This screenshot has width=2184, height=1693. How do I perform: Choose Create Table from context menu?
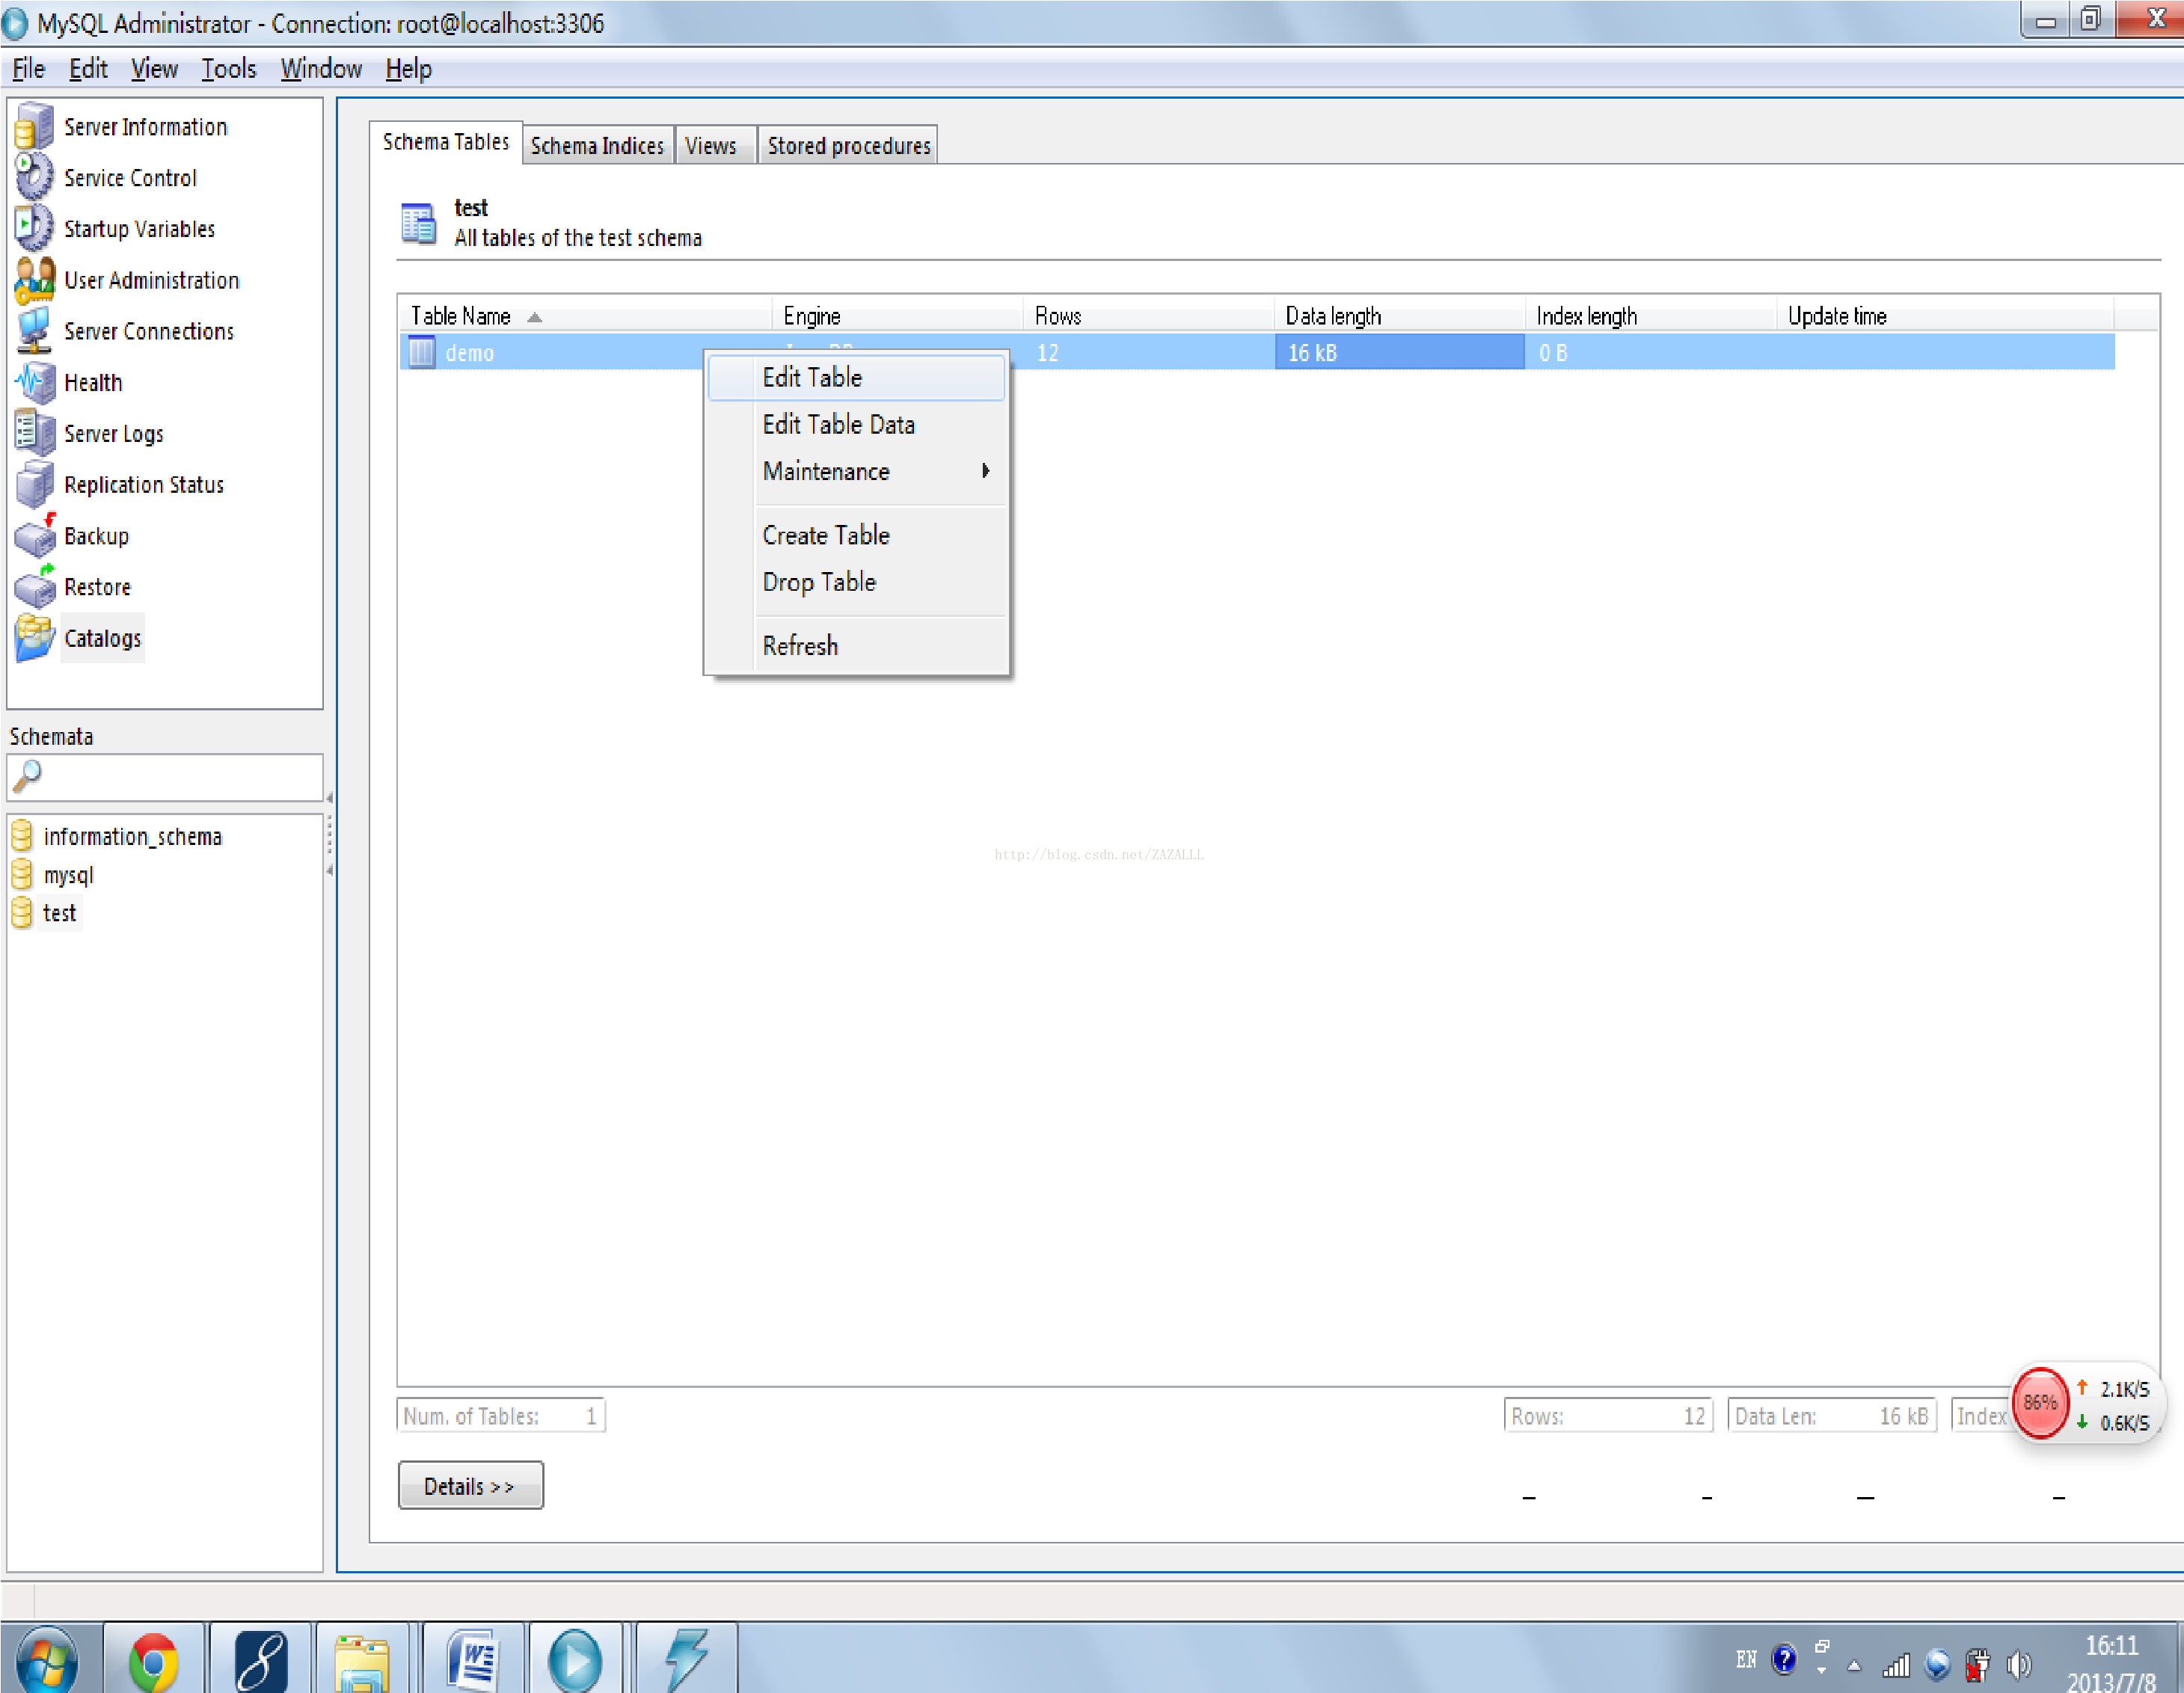856,535
